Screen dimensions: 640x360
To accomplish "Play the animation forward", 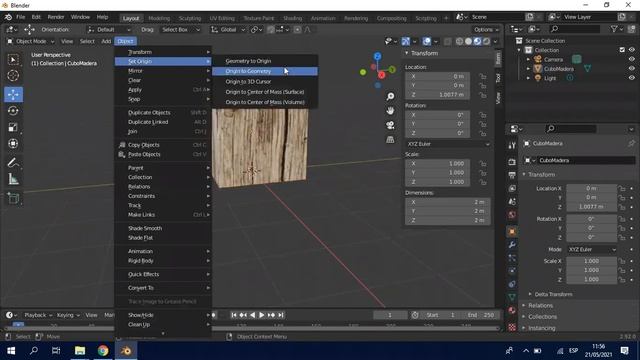I will (262, 315).
